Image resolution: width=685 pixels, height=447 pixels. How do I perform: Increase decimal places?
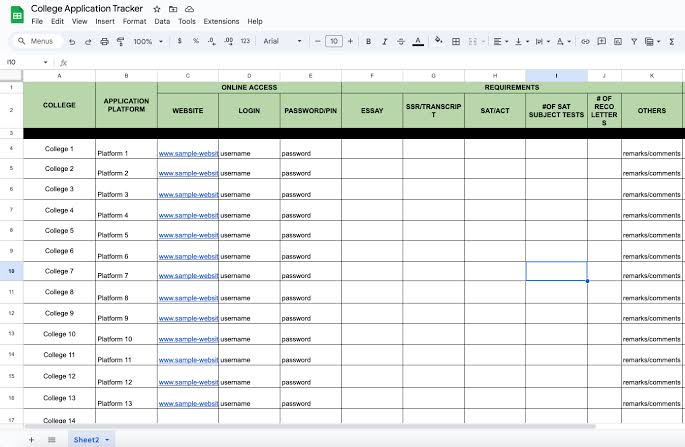click(x=228, y=41)
